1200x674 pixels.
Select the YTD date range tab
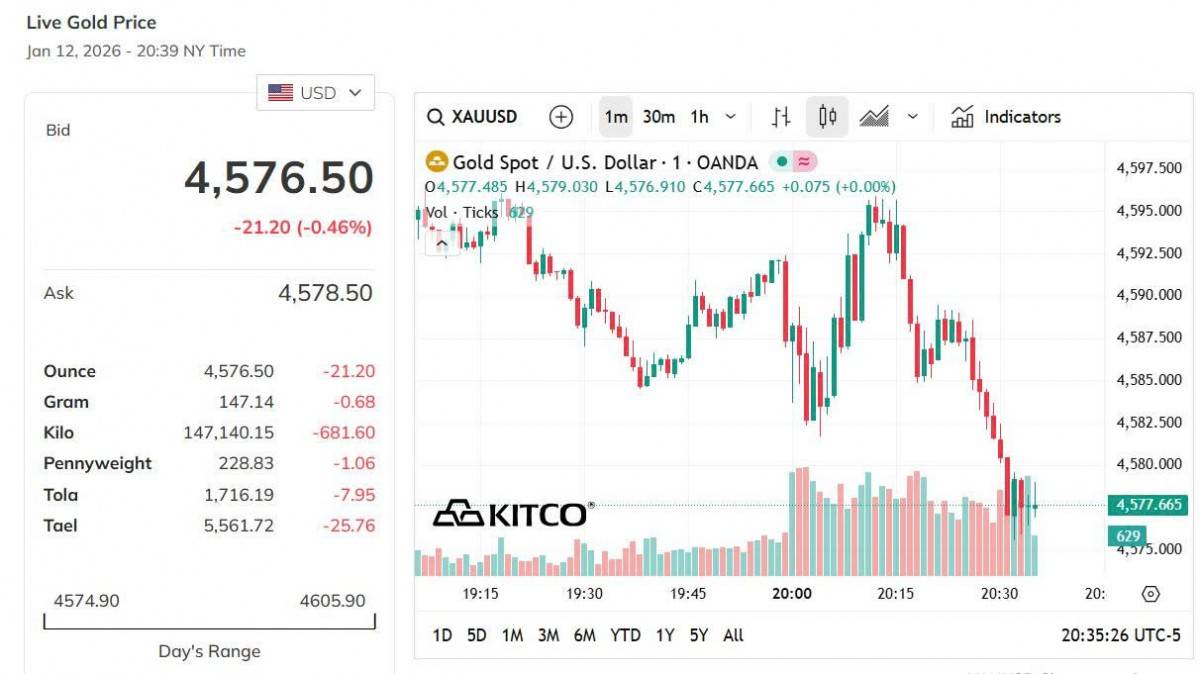pyautogui.click(x=625, y=635)
